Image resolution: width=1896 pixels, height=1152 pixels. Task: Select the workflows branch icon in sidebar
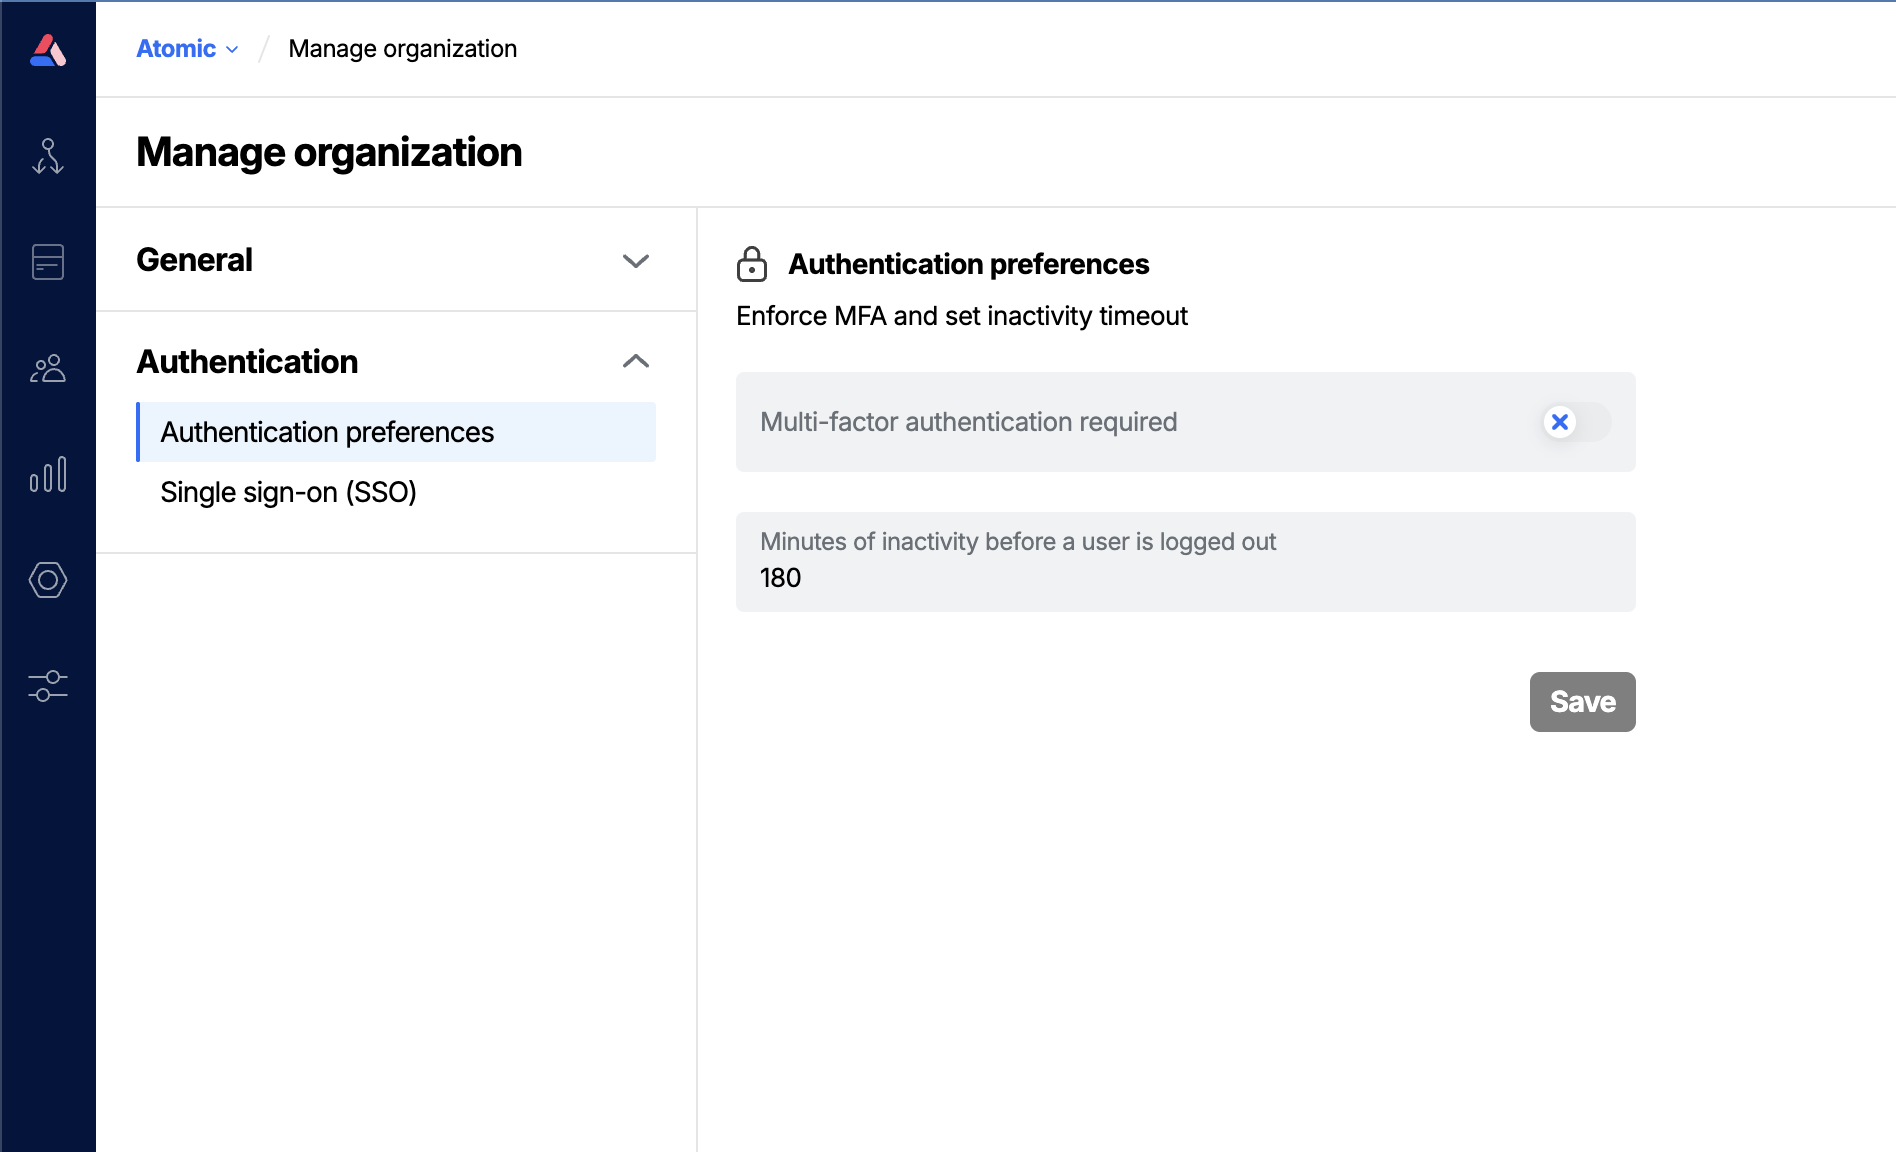pos(47,156)
